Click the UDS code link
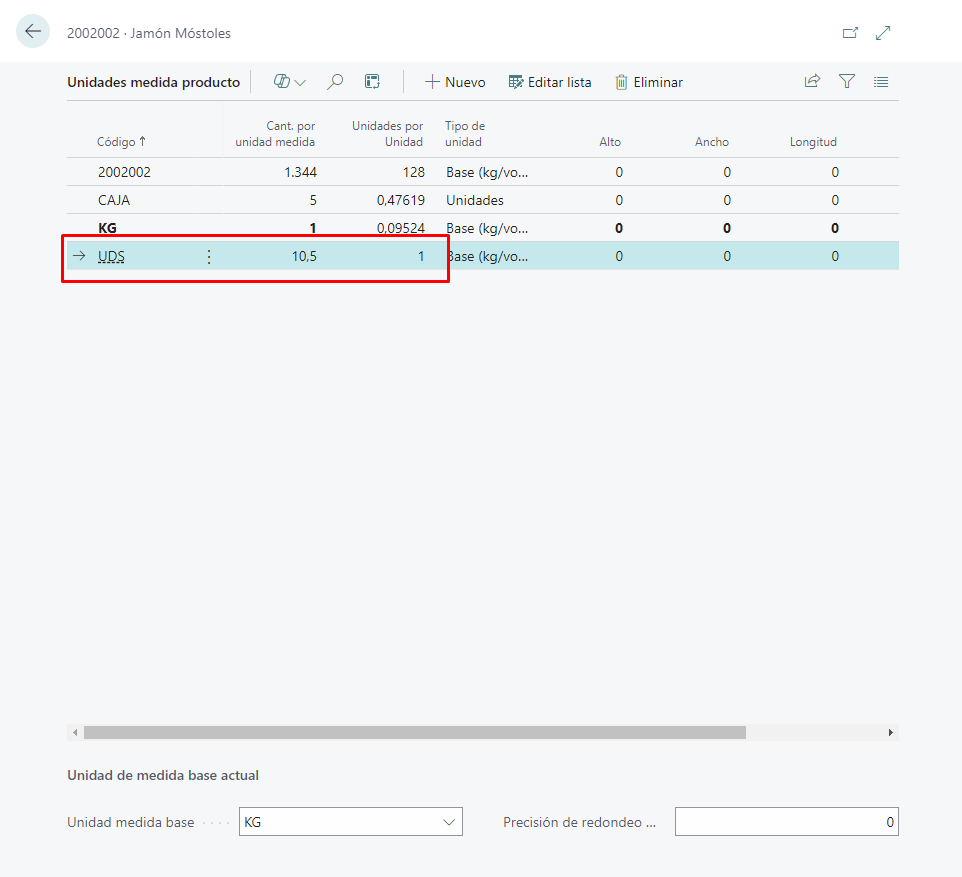 (x=111, y=257)
